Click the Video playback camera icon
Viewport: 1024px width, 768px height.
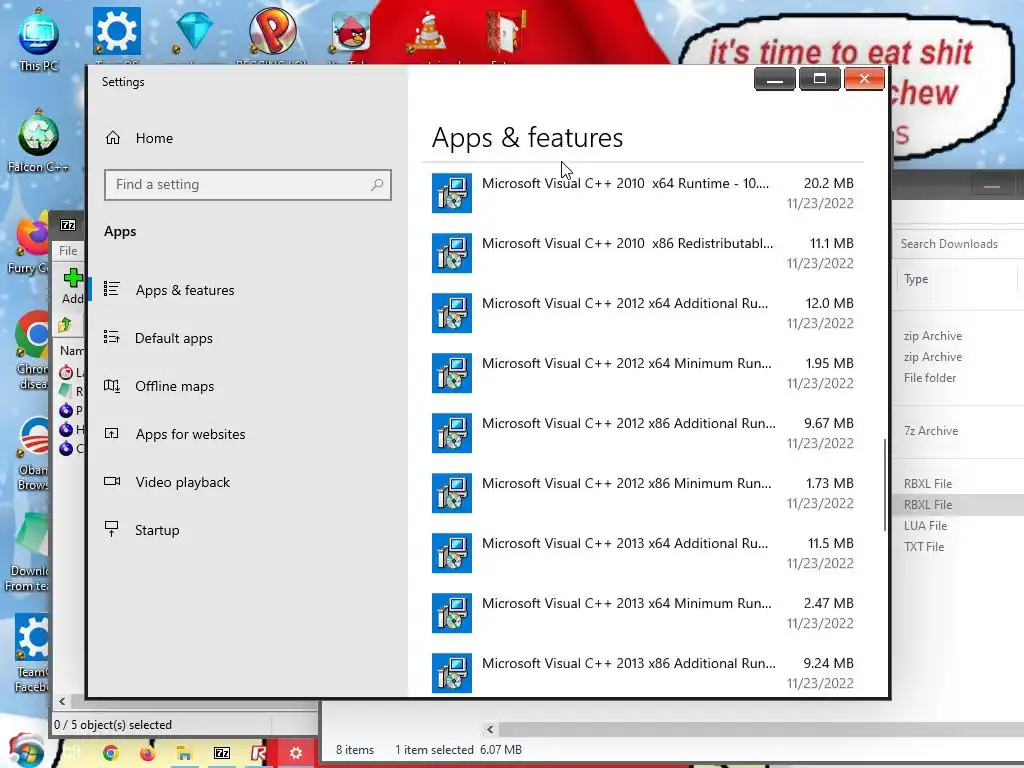112,481
